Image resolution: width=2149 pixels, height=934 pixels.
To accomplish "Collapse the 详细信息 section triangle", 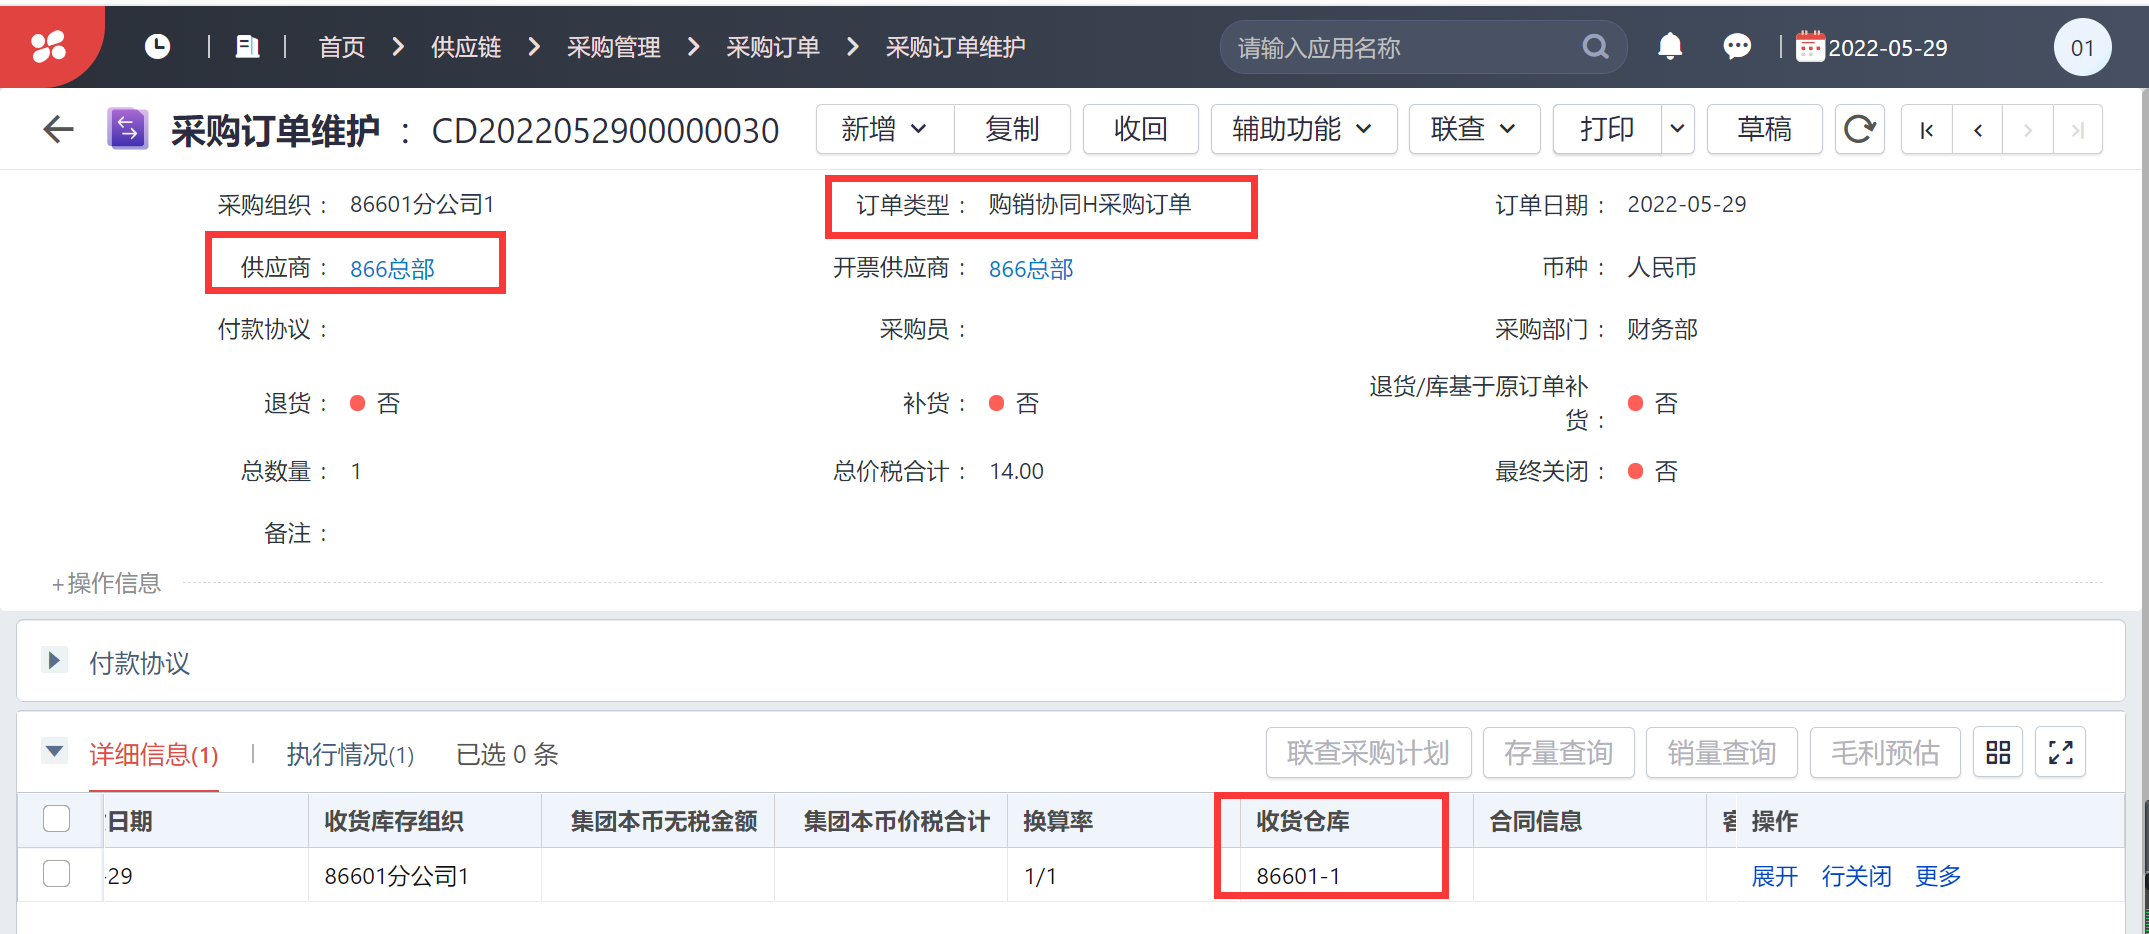I will tap(55, 750).
